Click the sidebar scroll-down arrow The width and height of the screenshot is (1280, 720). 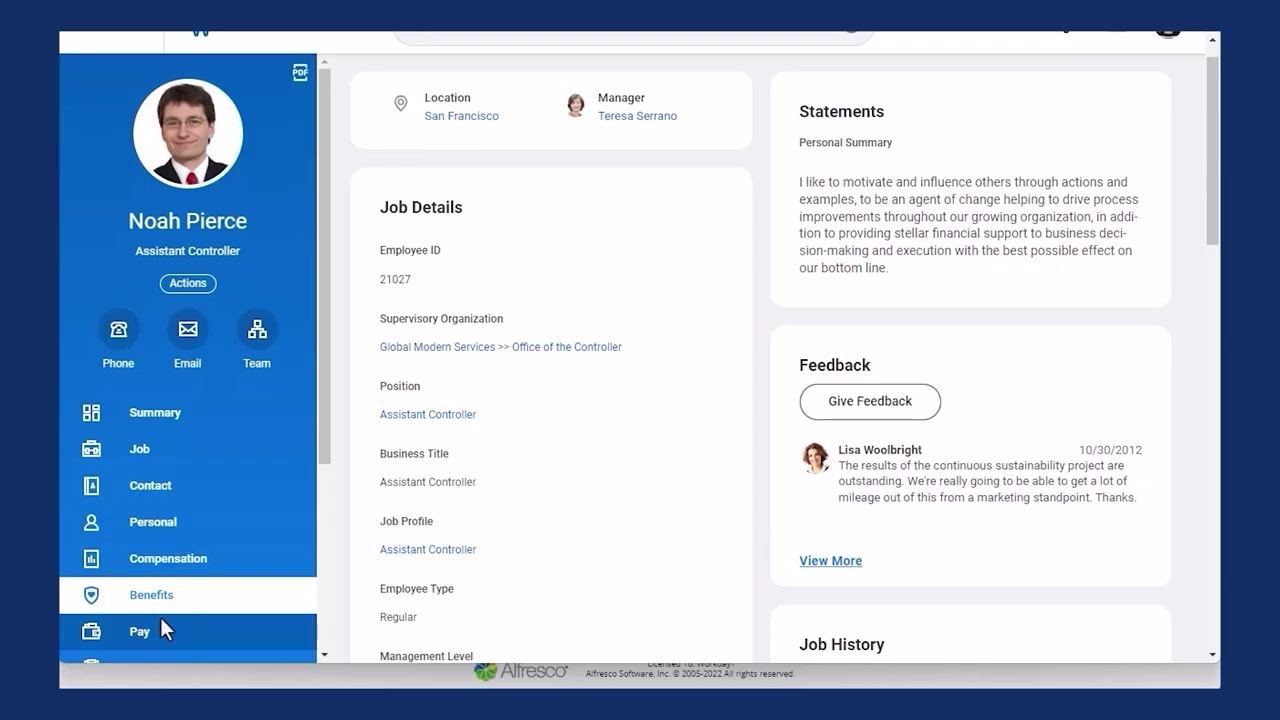tap(324, 655)
